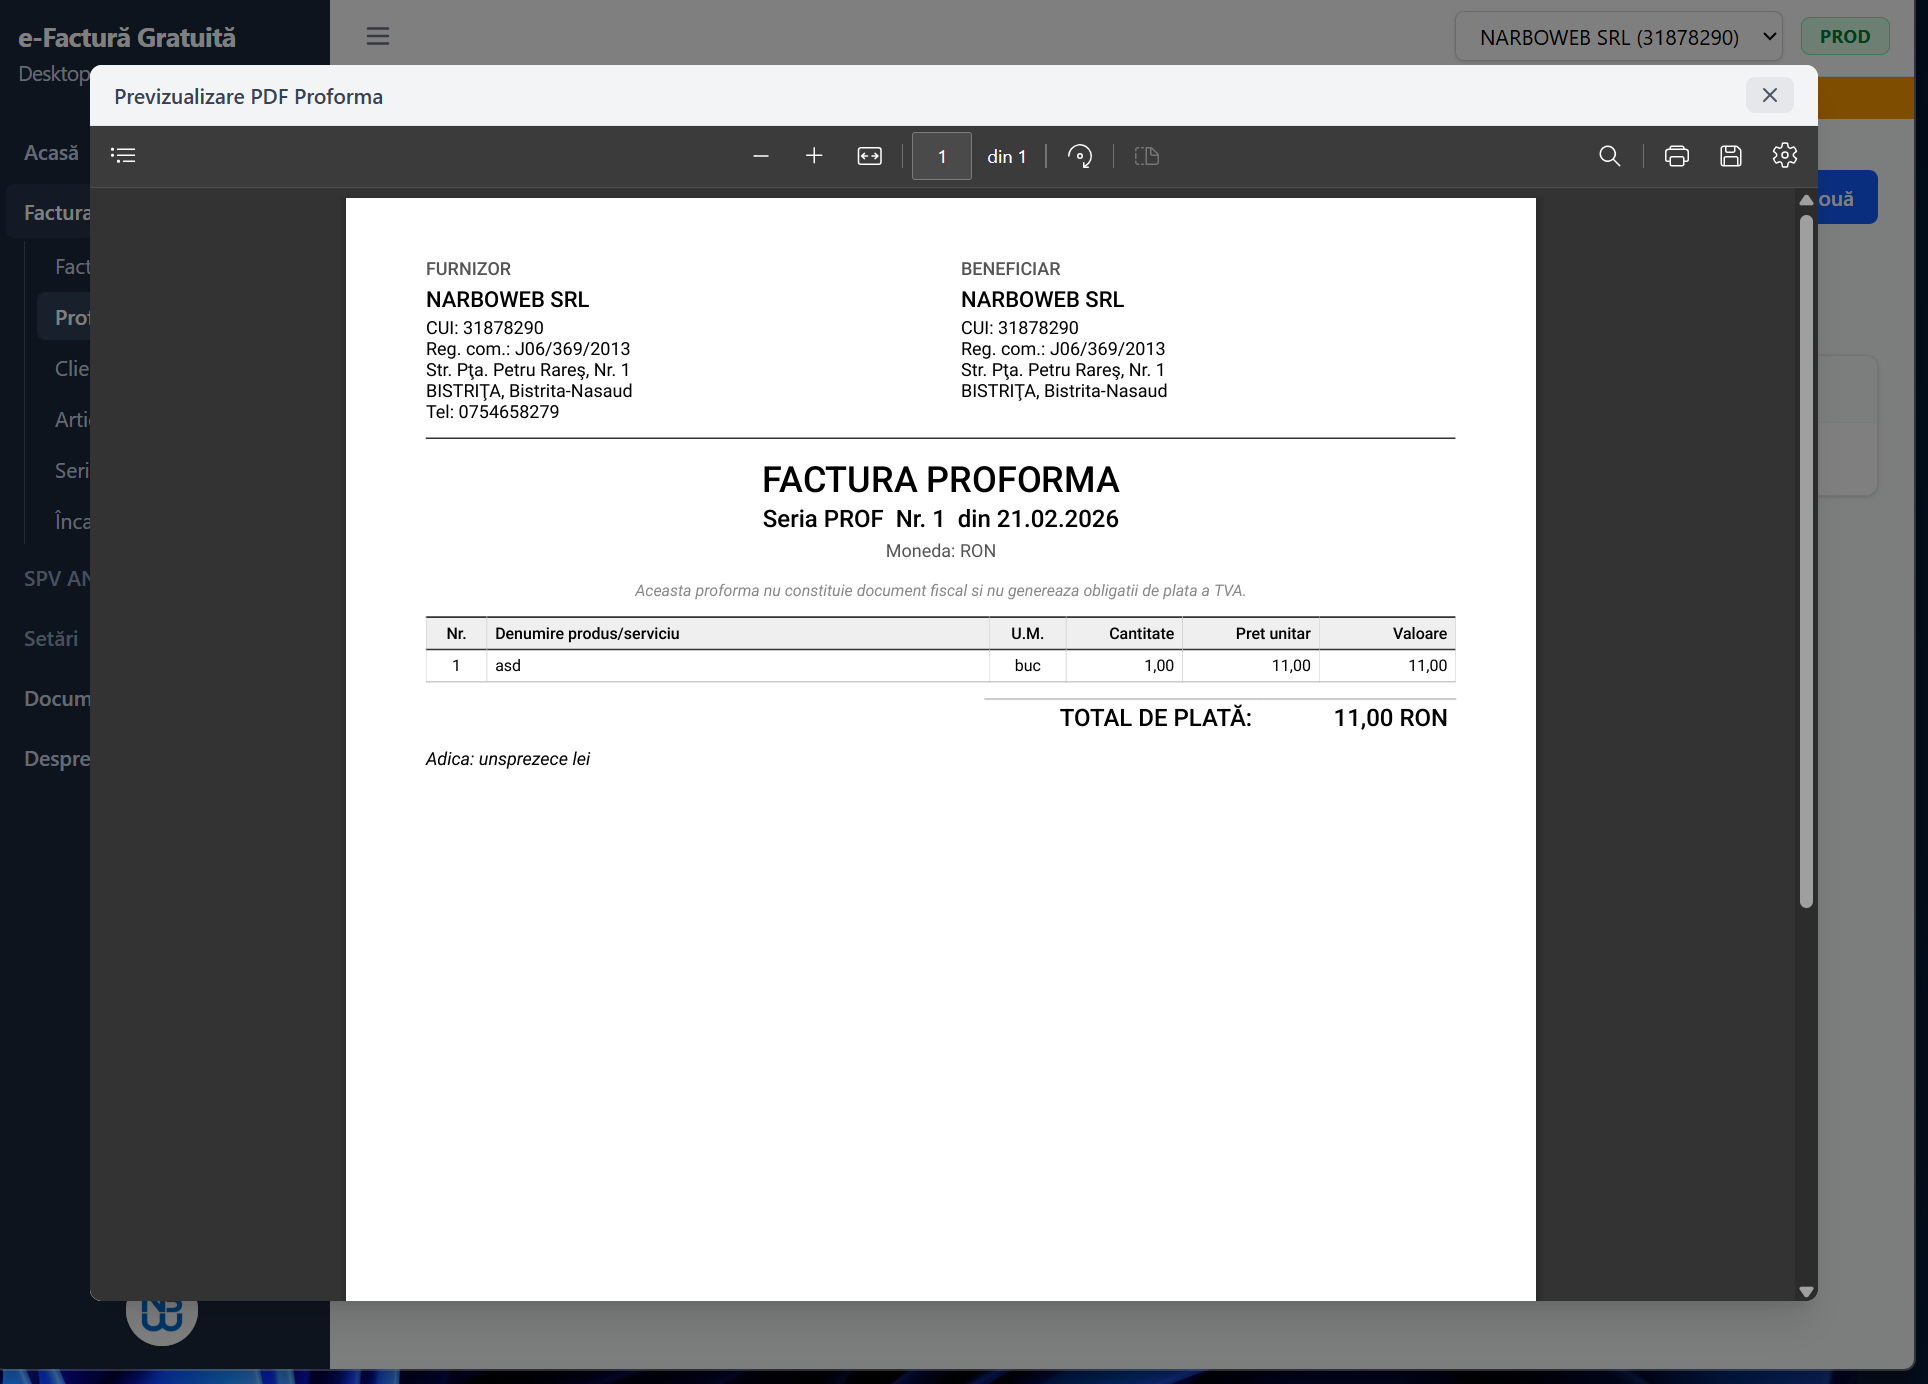Open Setări from the sidebar

pos(51,638)
